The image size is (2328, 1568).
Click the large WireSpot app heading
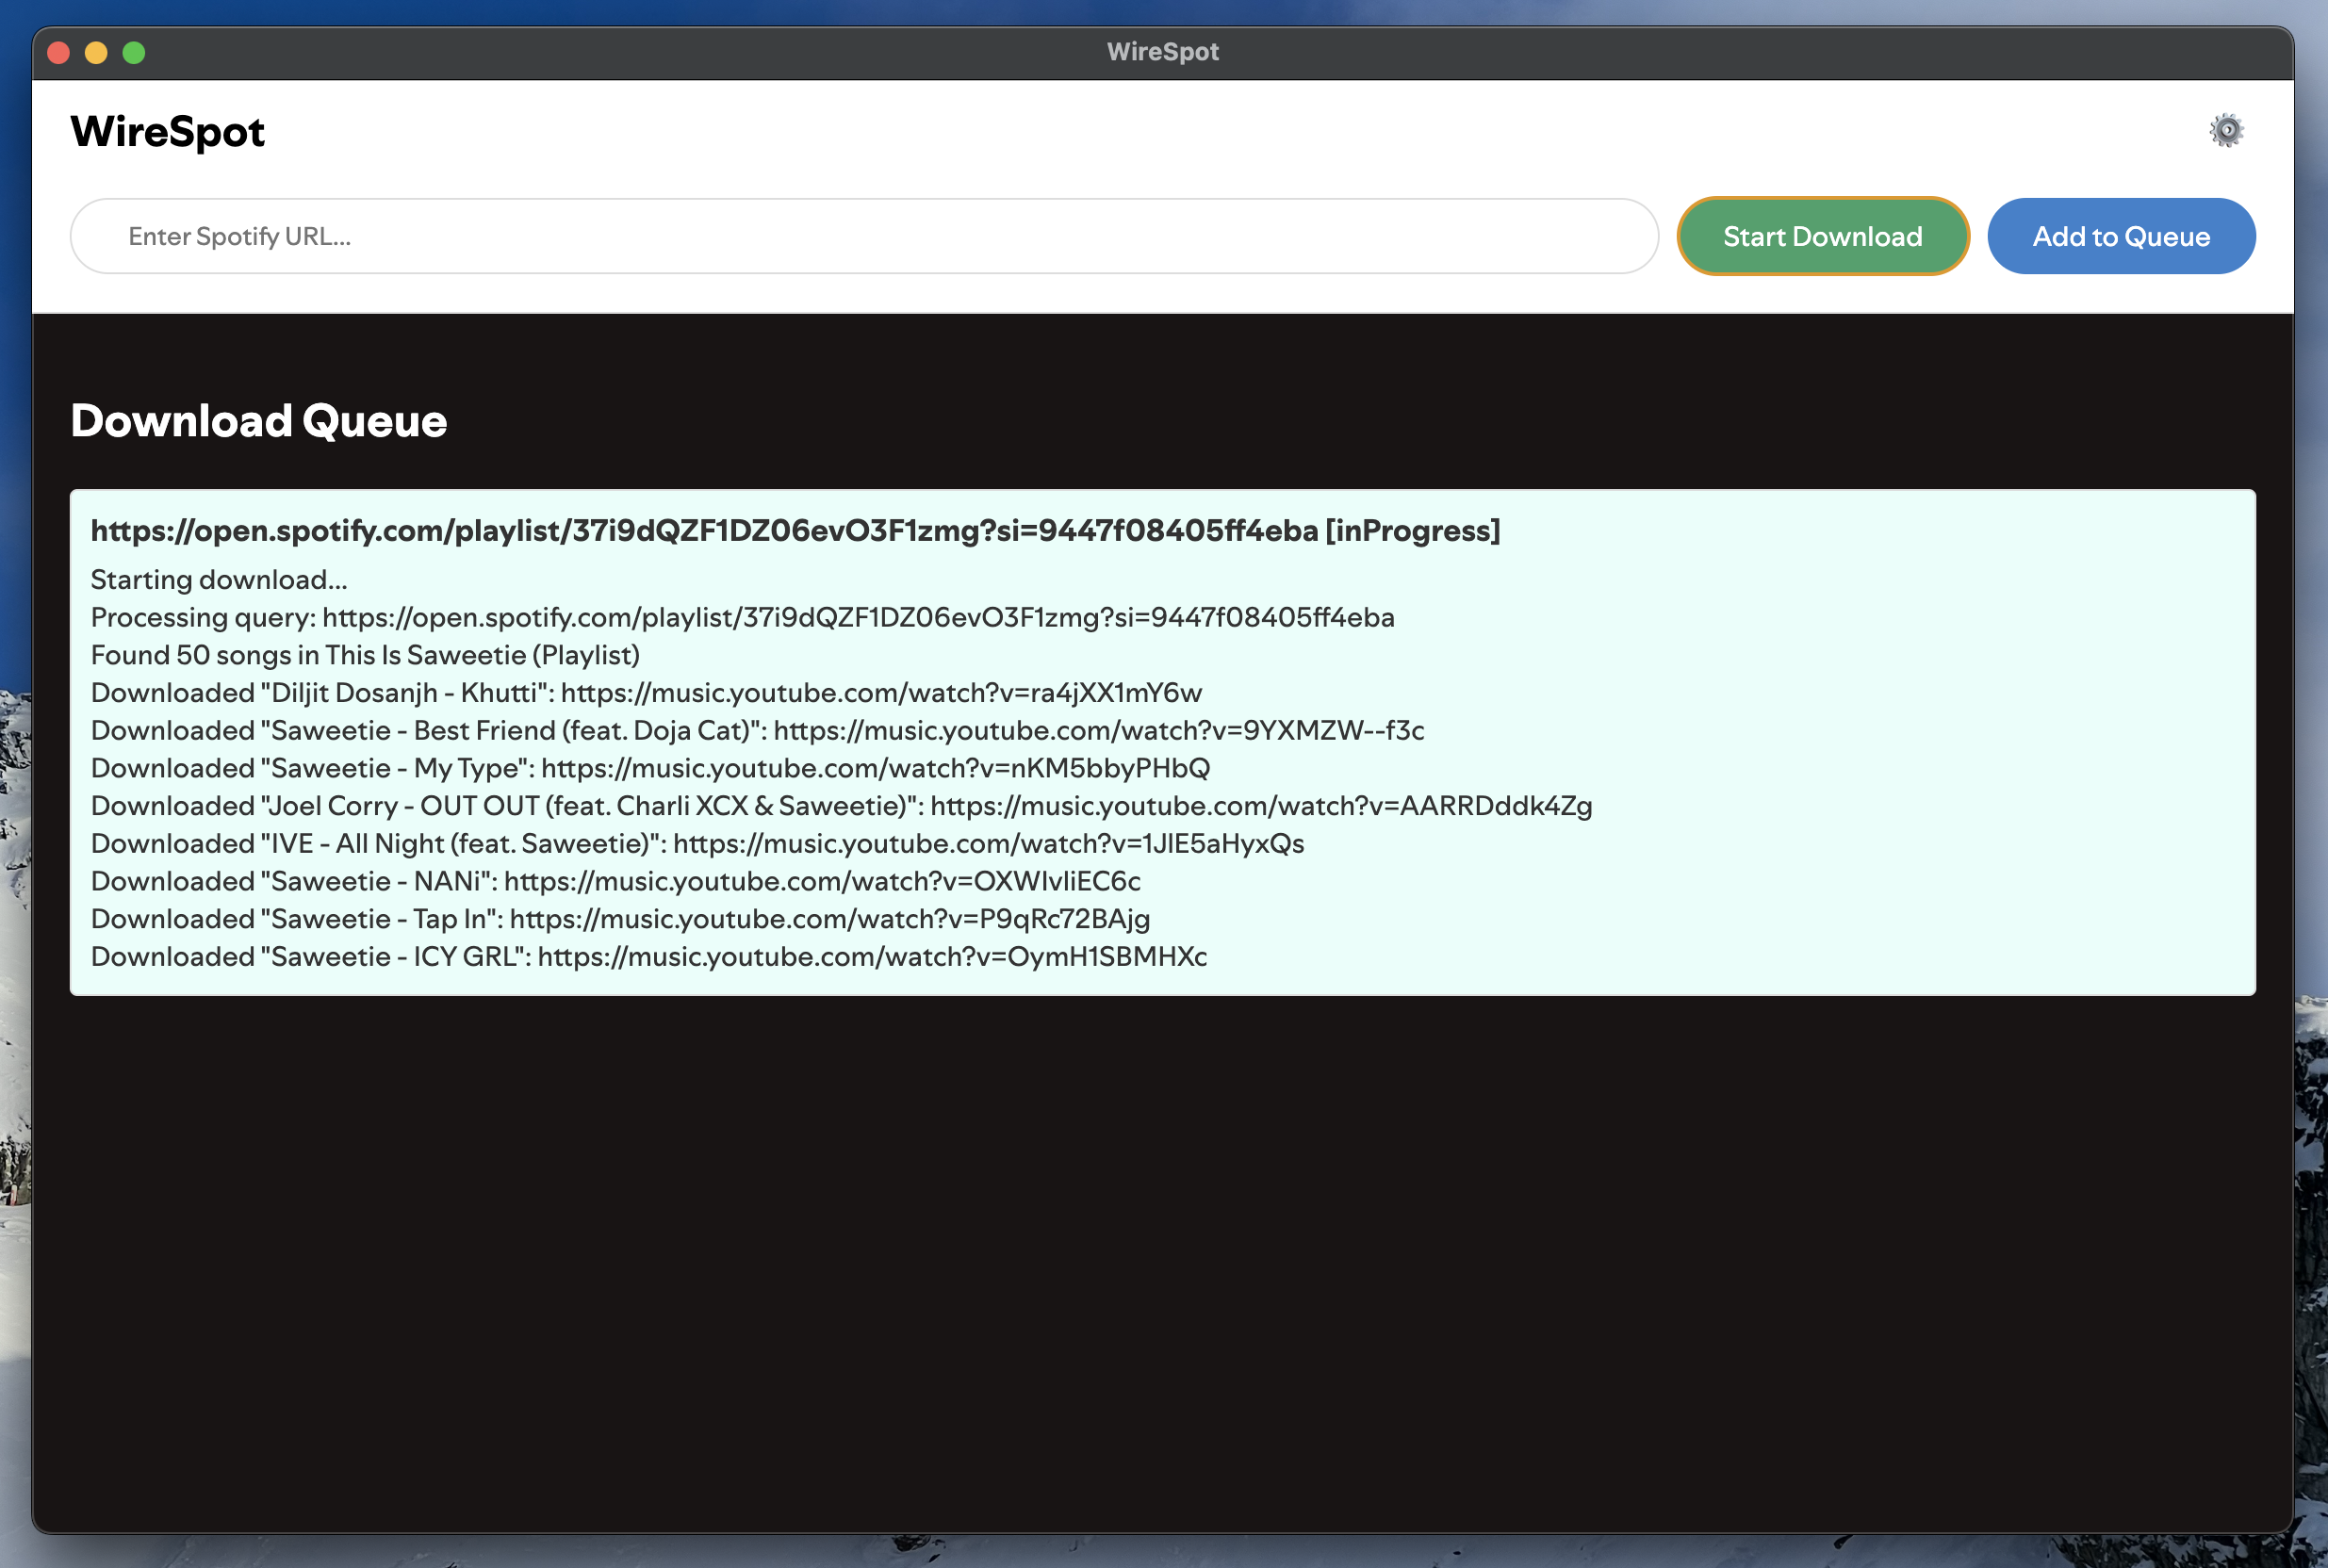click(x=167, y=132)
